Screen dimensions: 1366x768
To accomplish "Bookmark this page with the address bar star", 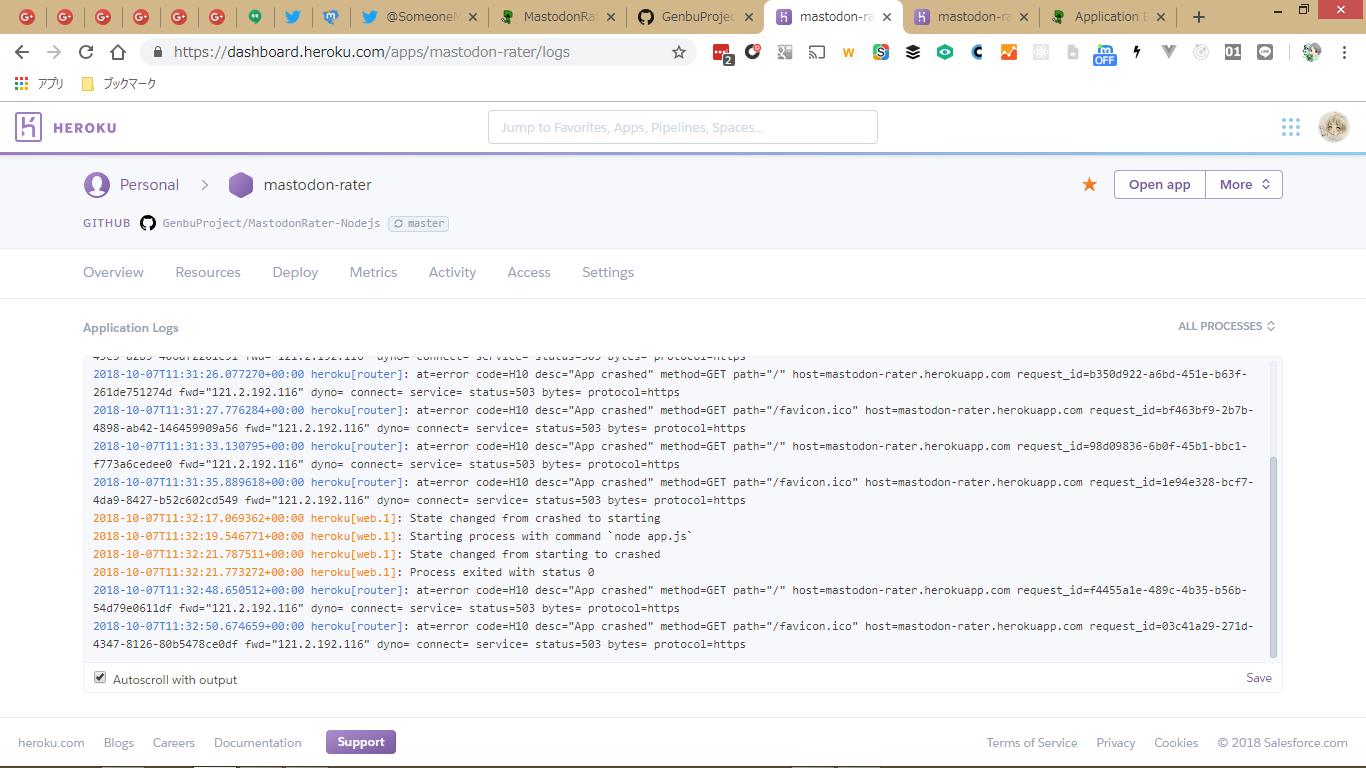I will pos(679,52).
